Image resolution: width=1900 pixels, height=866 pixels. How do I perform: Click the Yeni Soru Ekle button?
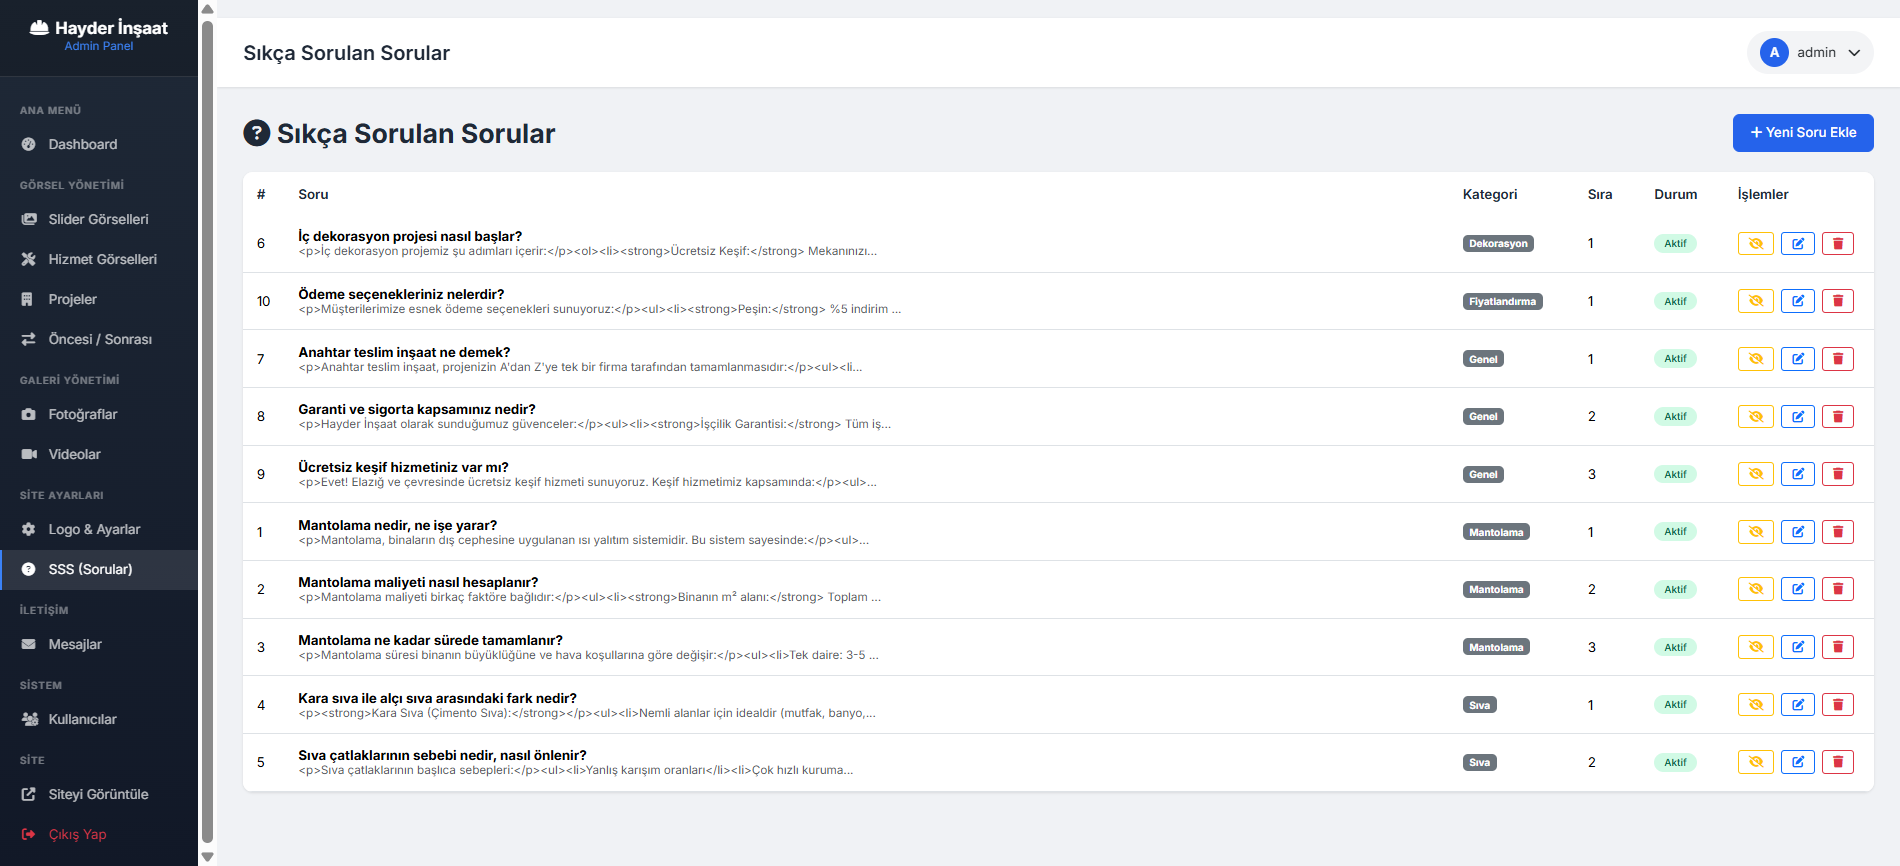[x=1803, y=133]
